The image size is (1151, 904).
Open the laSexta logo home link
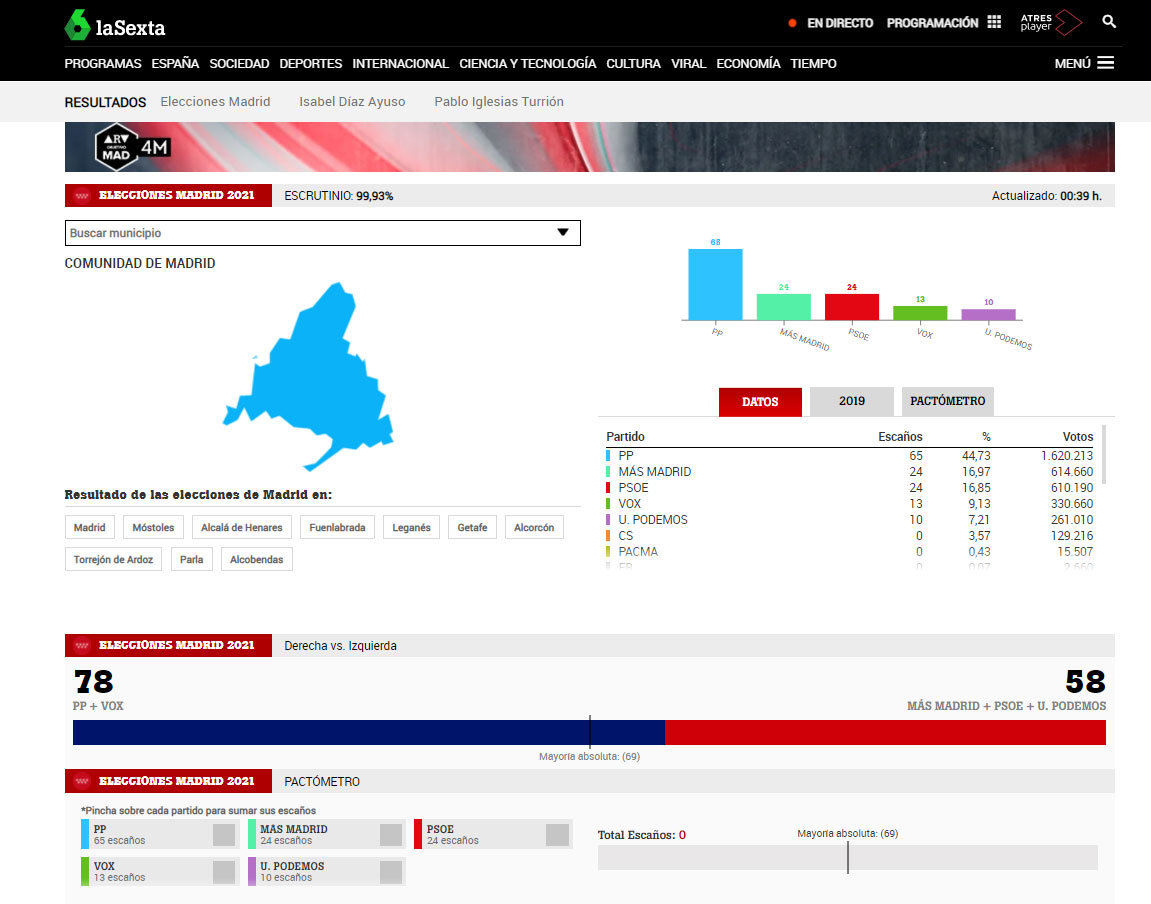115,26
